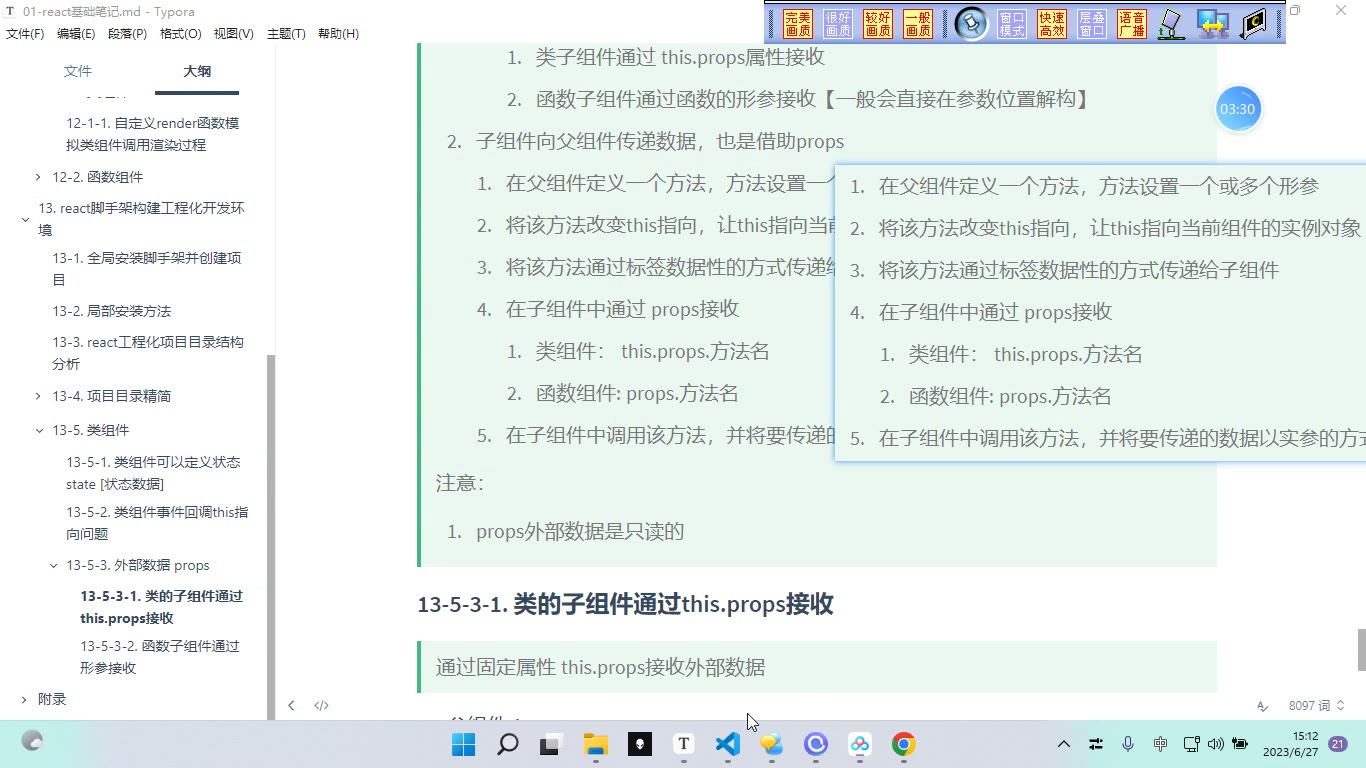Switch to 窗口模式 in floating toolbar
1366x768 pixels.
(1012, 24)
